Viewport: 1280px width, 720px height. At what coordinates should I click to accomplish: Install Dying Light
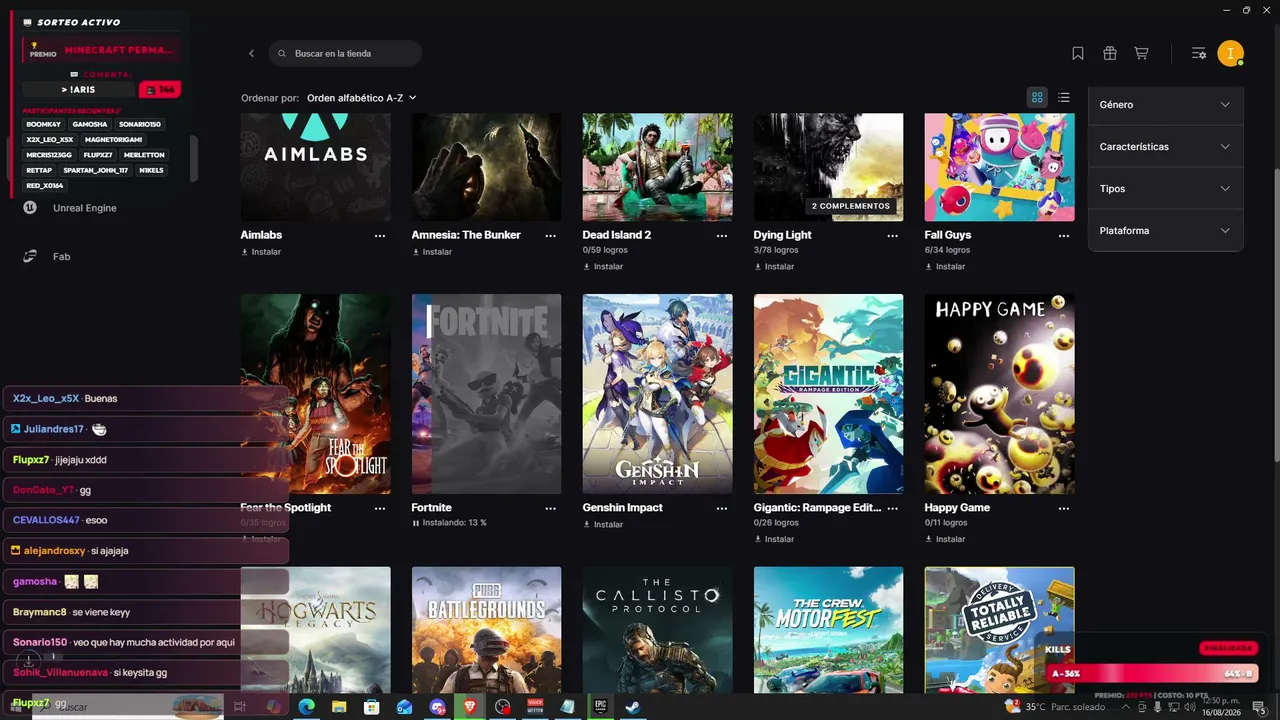[774, 267]
